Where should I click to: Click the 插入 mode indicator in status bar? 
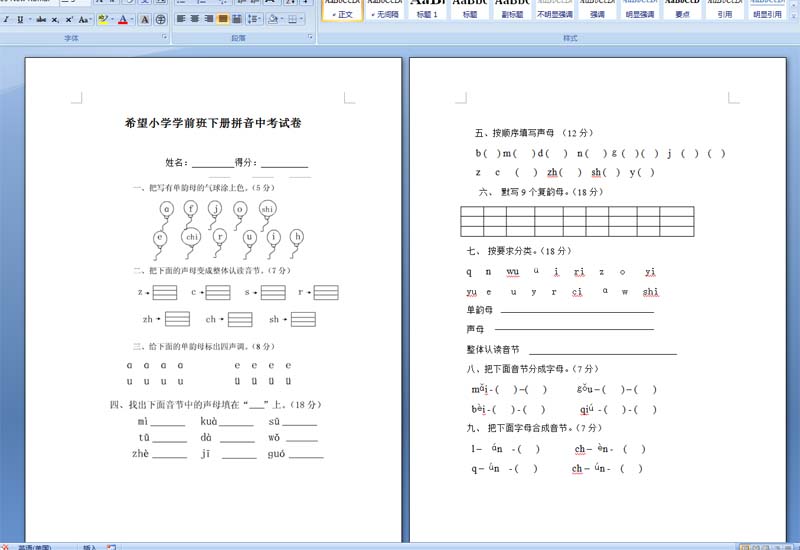click(90, 547)
